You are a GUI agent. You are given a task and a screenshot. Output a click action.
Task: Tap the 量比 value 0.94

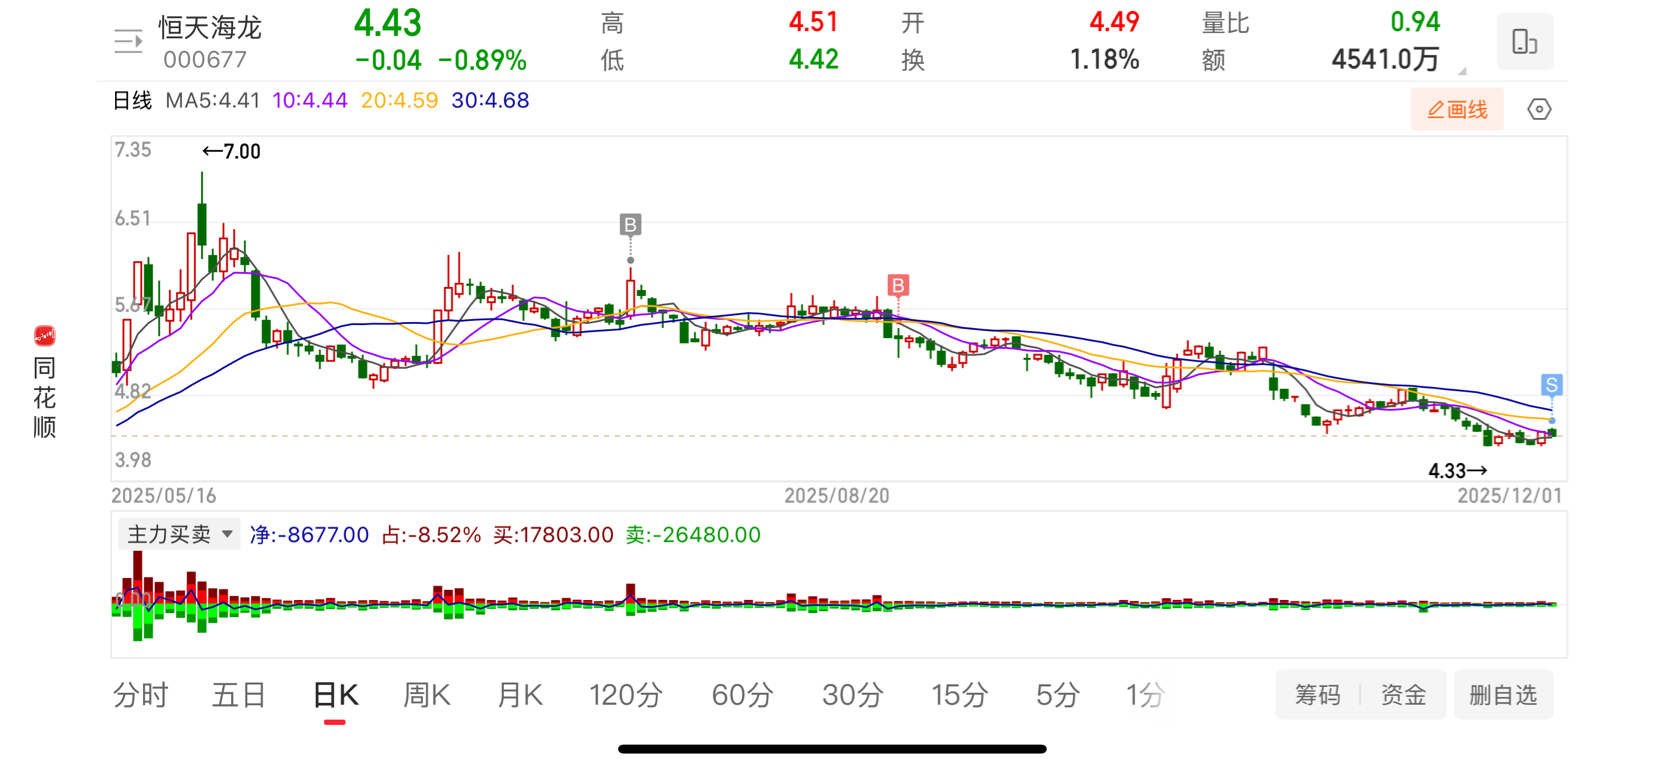pos(1415,22)
